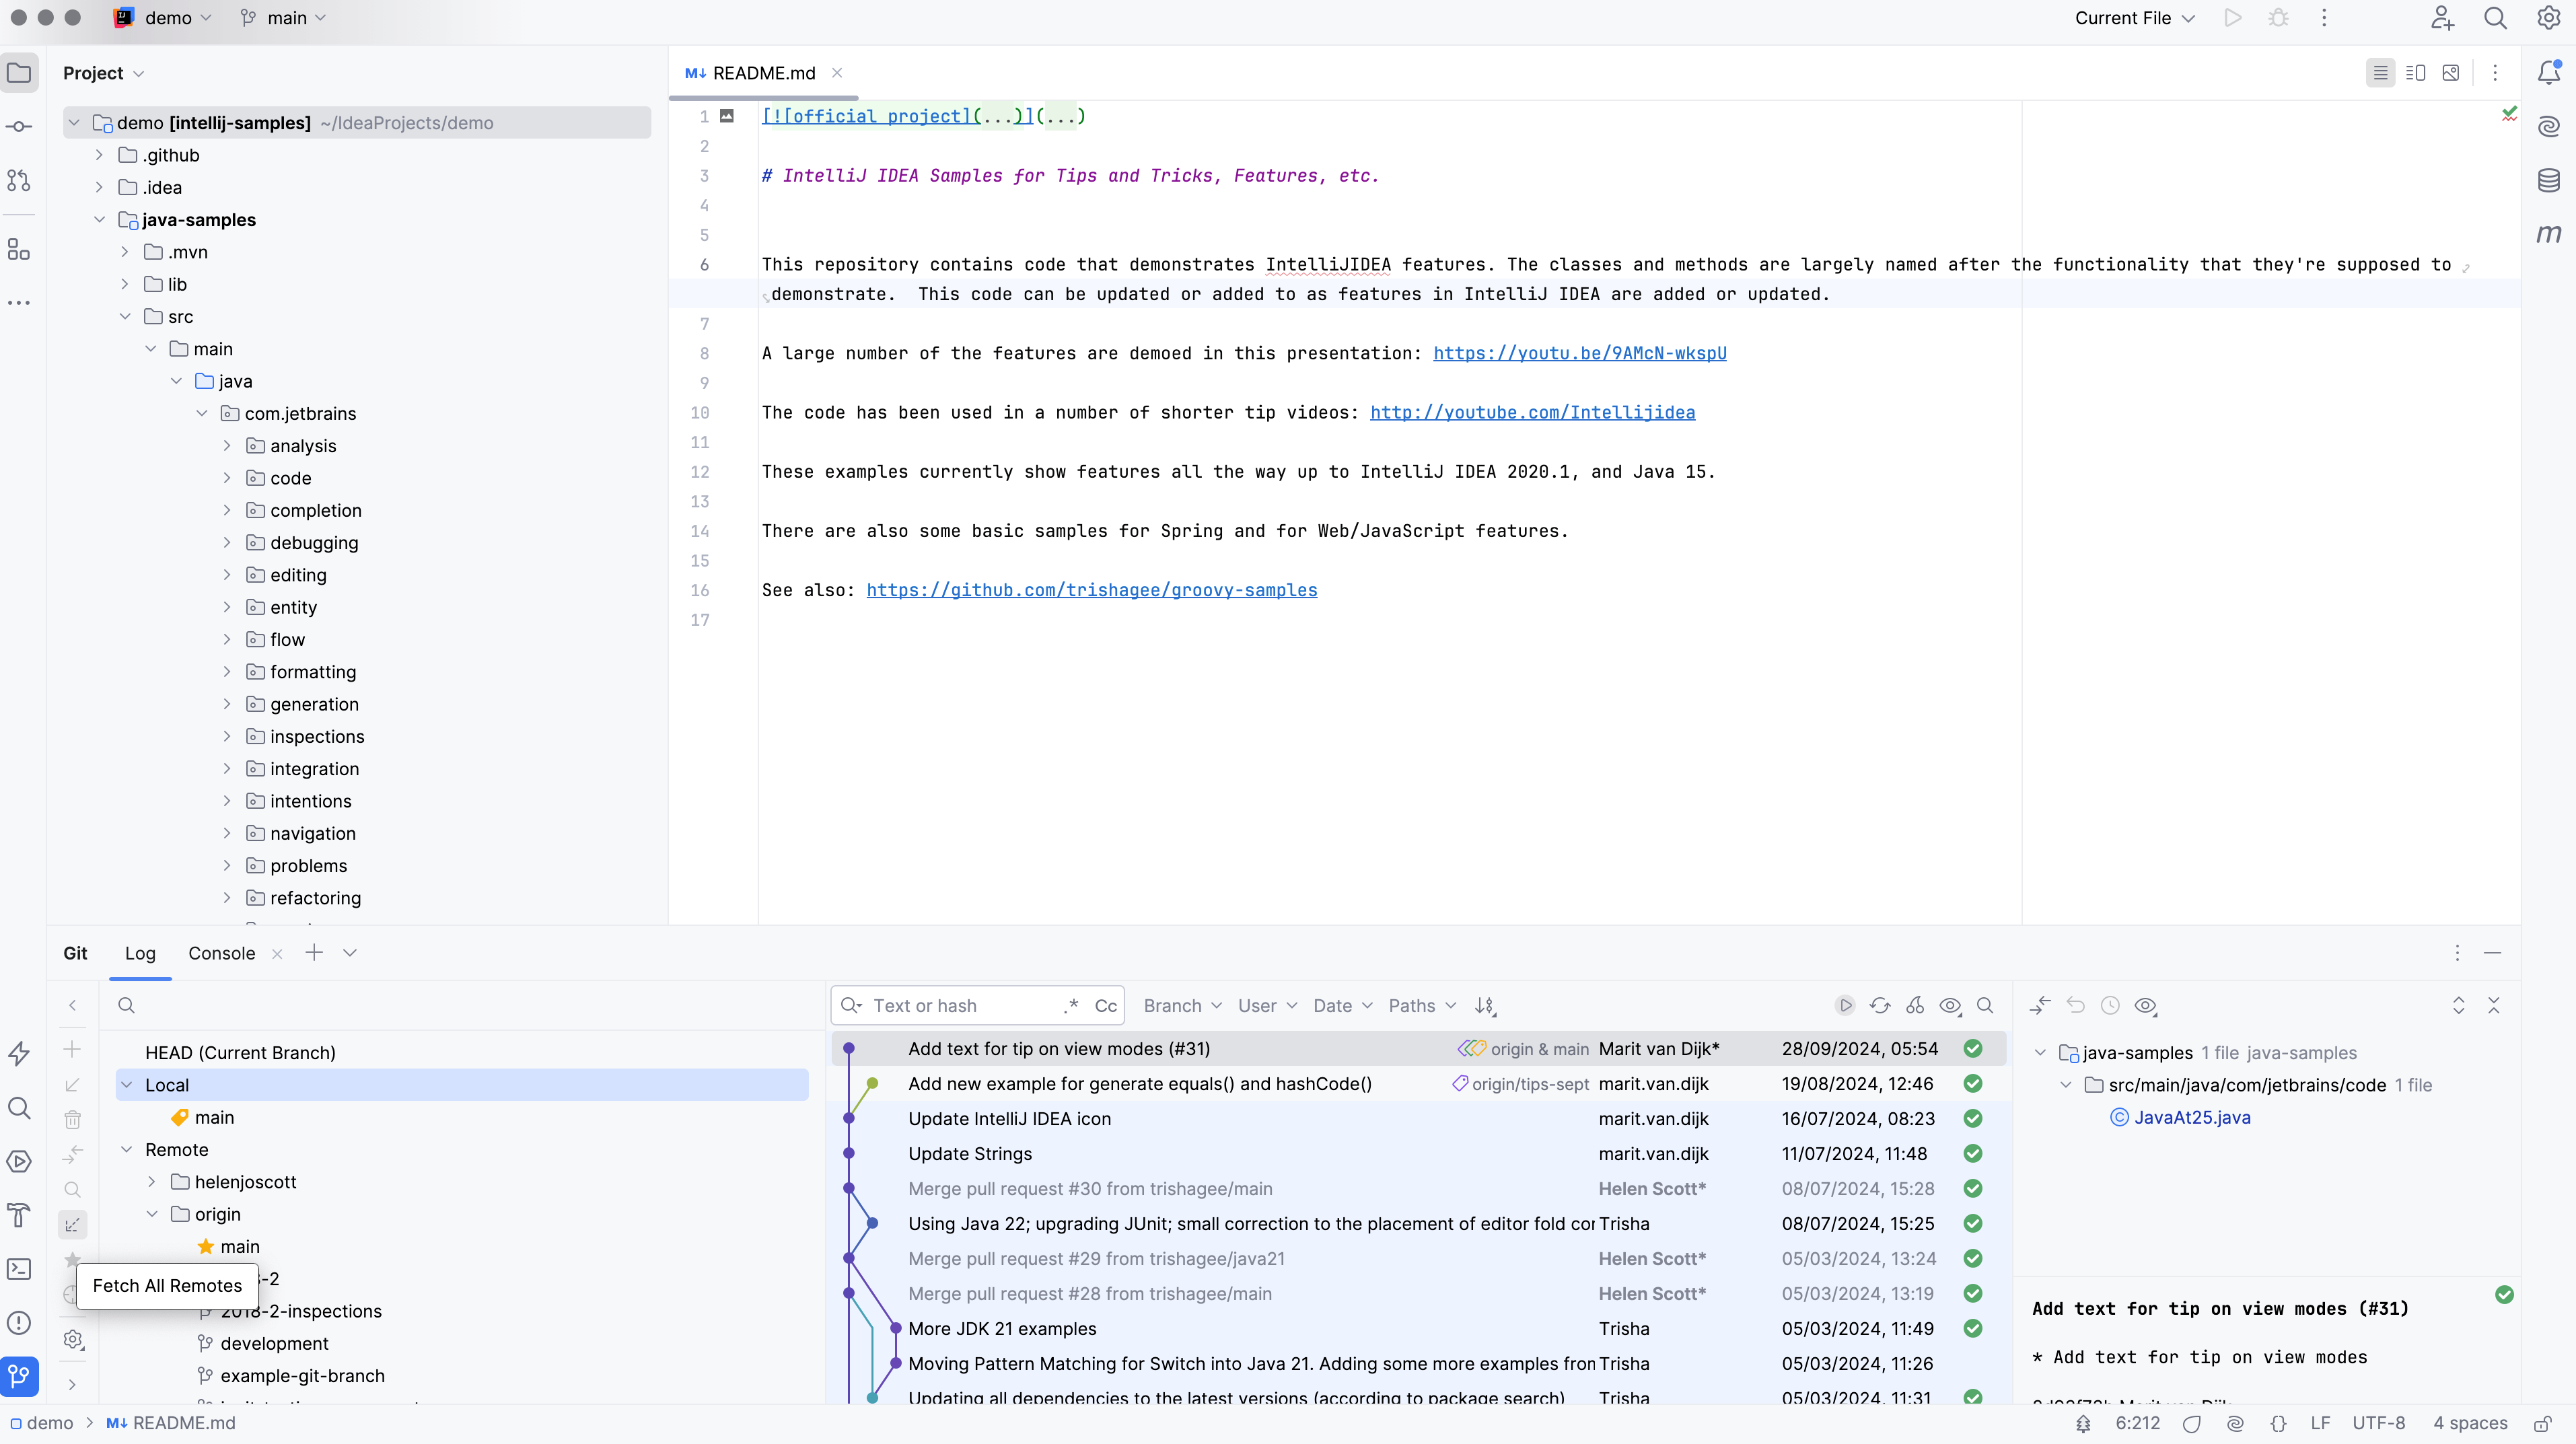The width and height of the screenshot is (2576, 1444).
Task: Switch to the Console tab
Action: pos(221,953)
